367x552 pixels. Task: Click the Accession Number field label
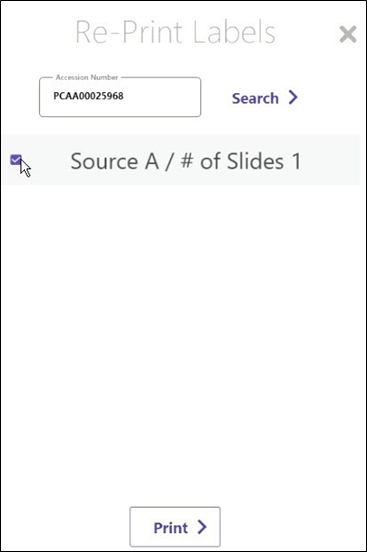coord(87,77)
